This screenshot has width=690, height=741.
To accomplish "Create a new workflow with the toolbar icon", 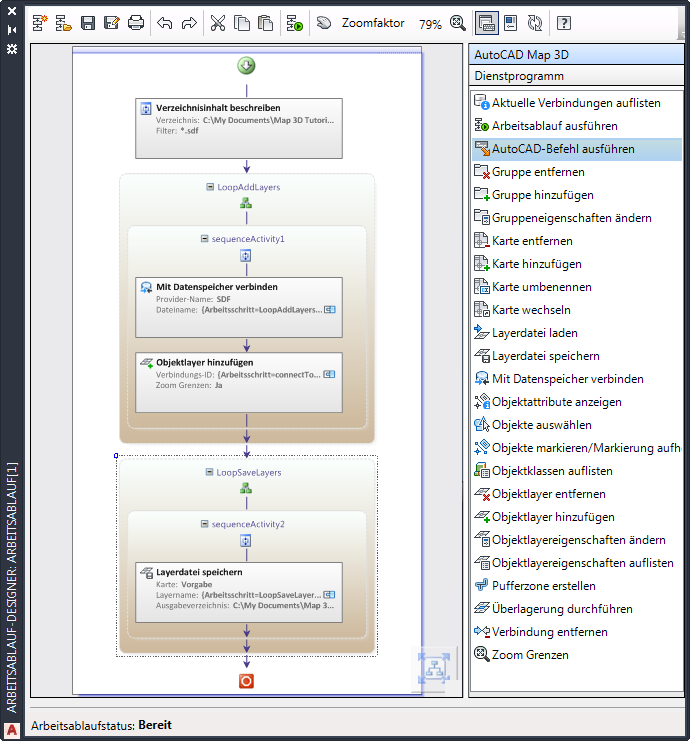I will pos(40,23).
